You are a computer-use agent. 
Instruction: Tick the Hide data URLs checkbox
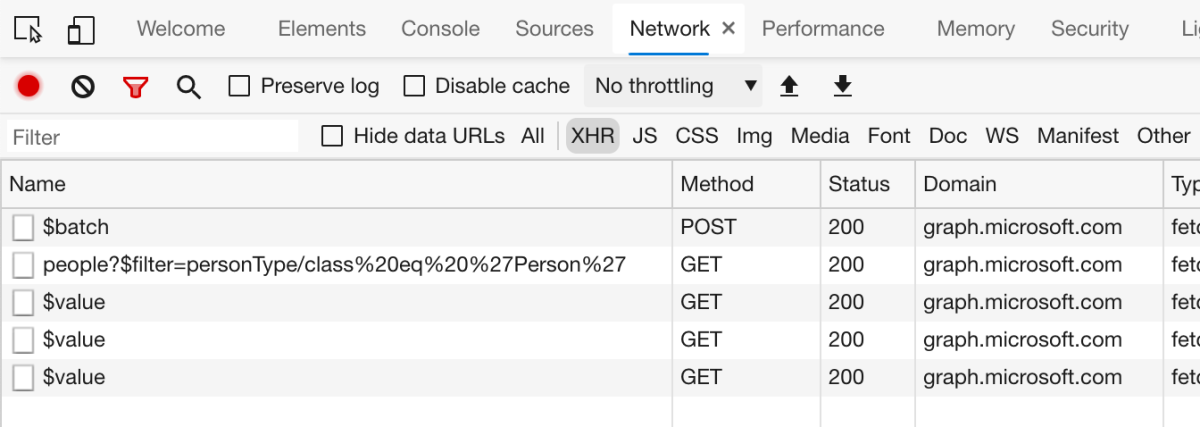(332, 136)
